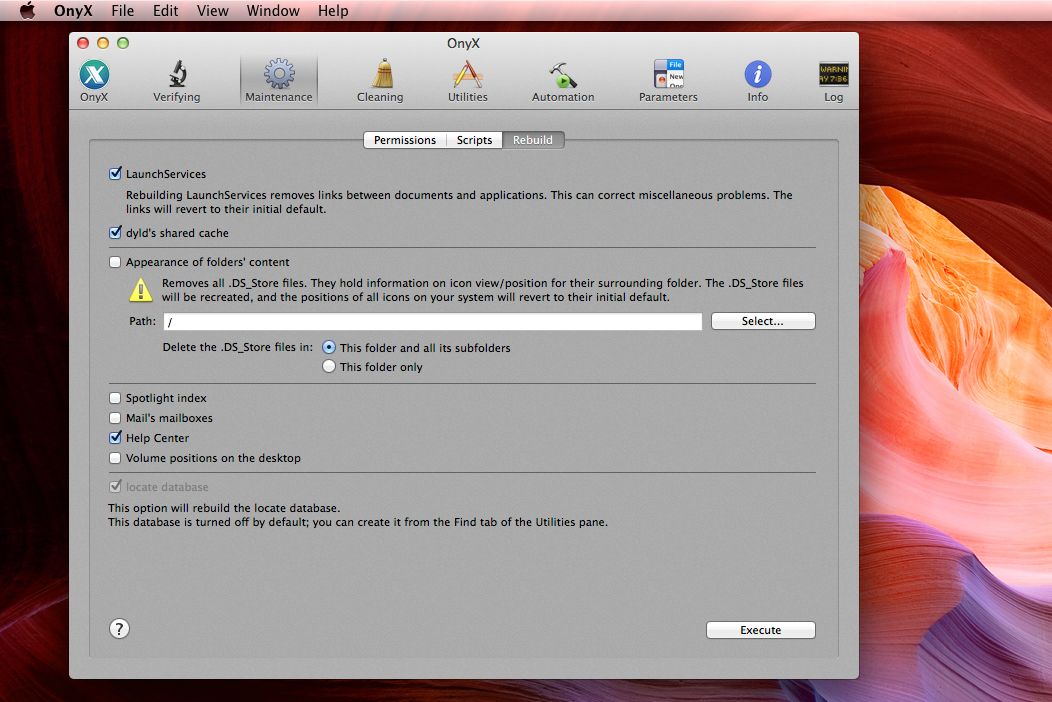Screen dimensions: 1052x702
Task: Minimize the OnyX window
Action: click(x=103, y=43)
